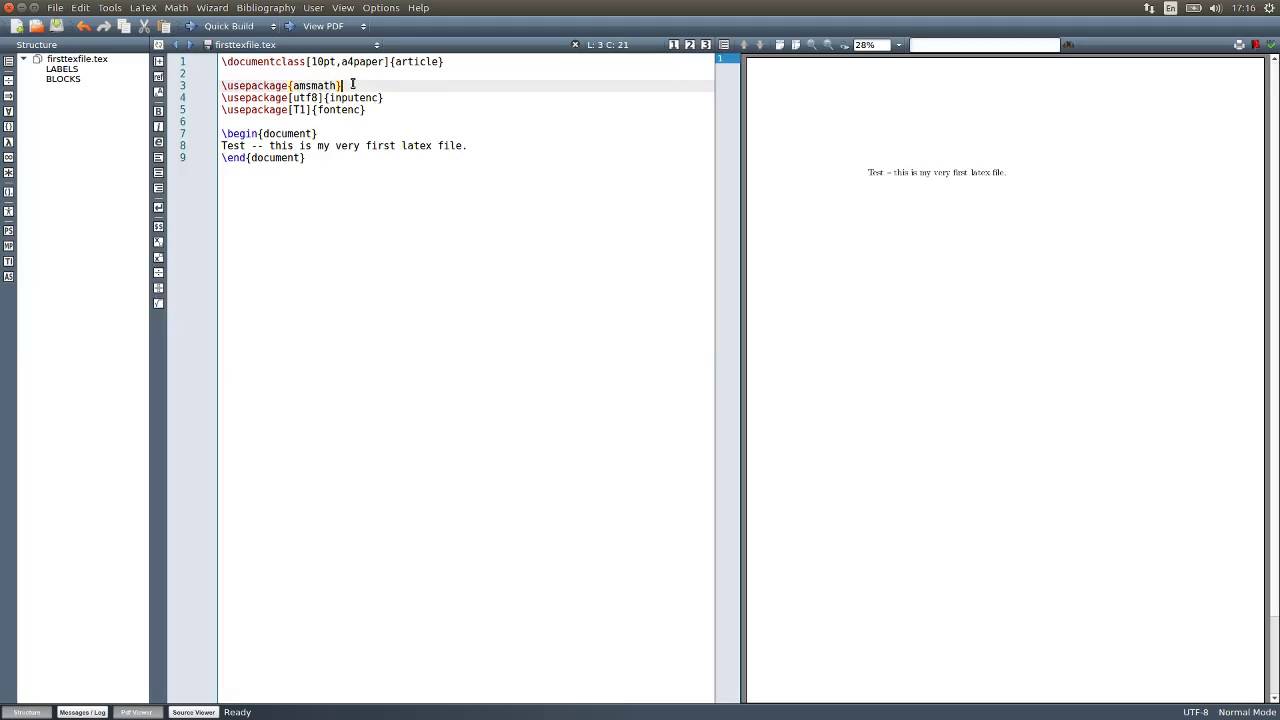Zoom in the PDF with the magnifier plus
This screenshot has height=720, width=1280.
tap(812, 45)
